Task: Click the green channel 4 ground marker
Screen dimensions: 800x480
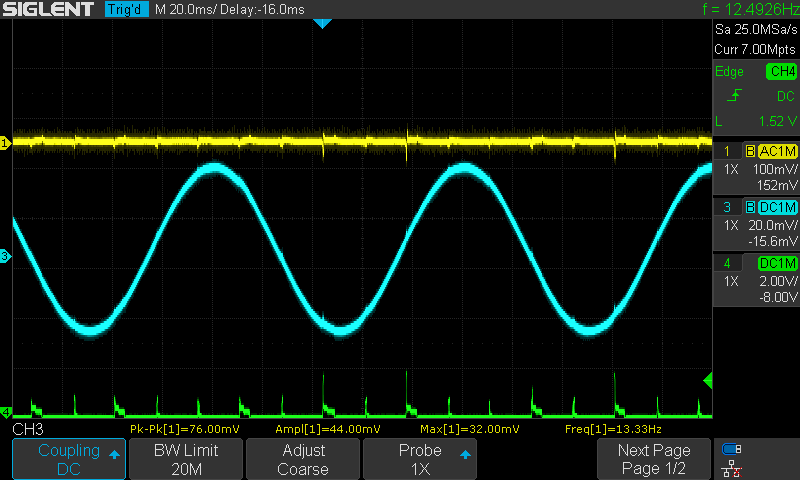Action: click(x=5, y=412)
